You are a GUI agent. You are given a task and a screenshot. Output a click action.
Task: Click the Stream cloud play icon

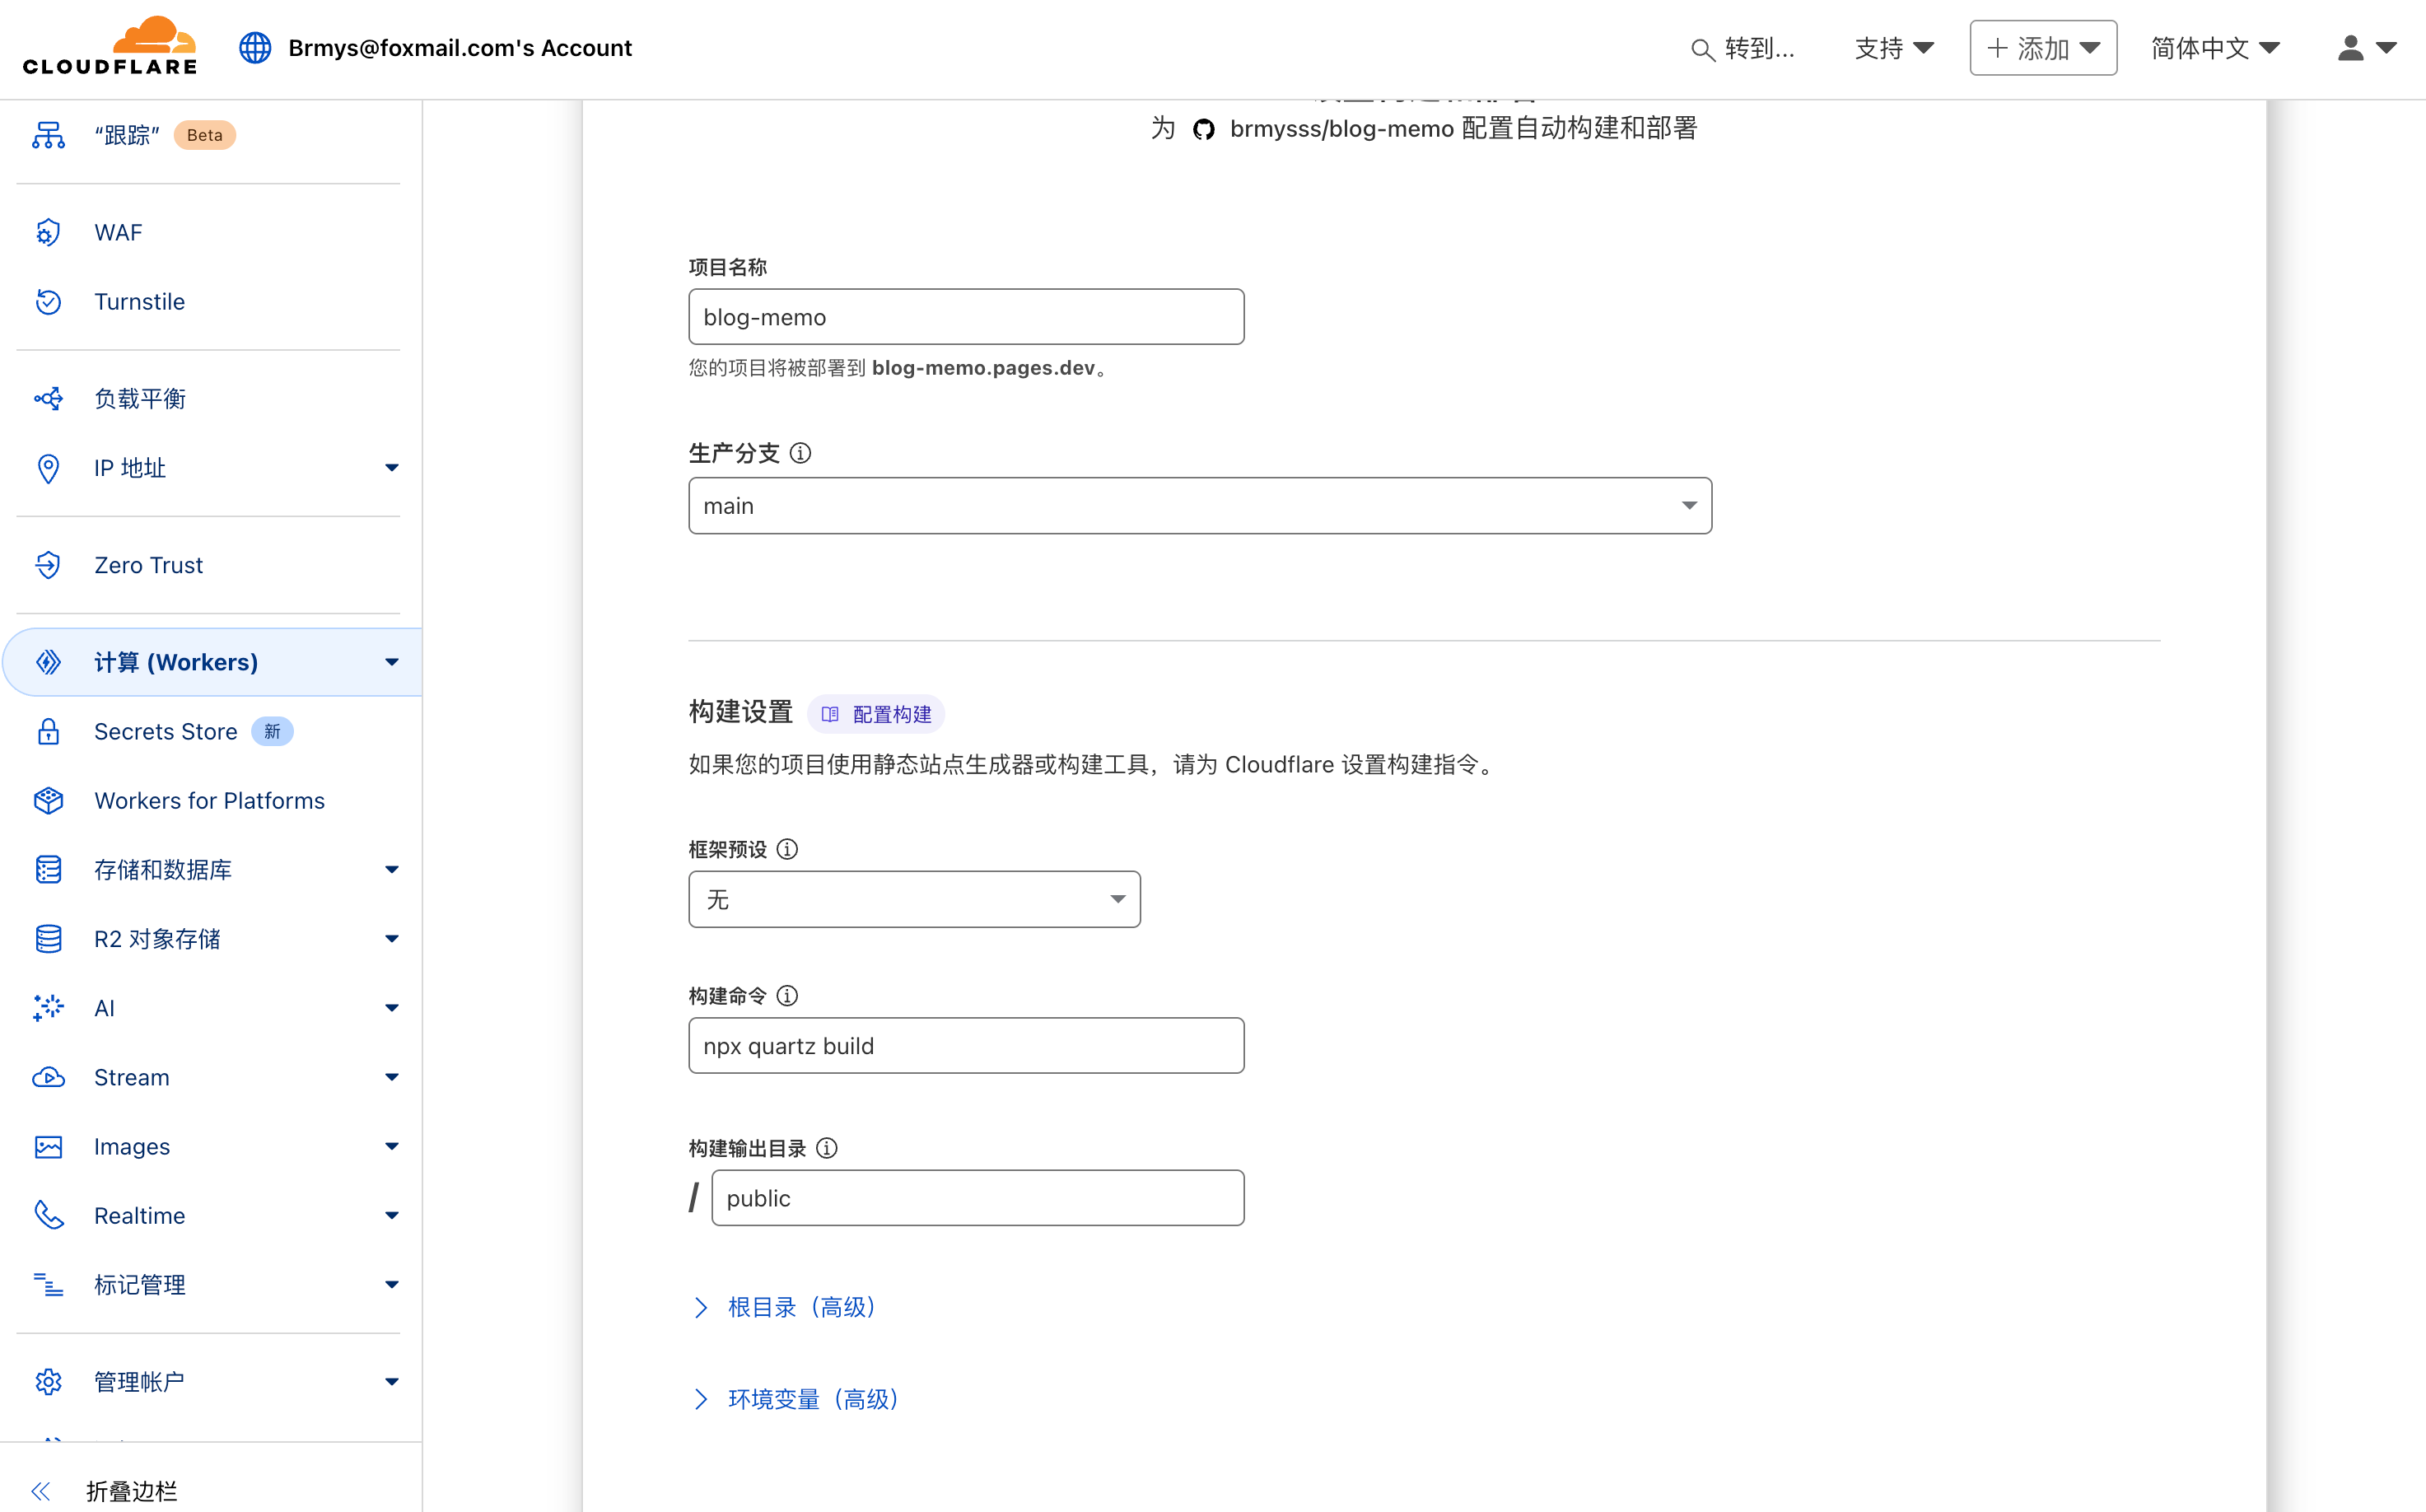[48, 1078]
